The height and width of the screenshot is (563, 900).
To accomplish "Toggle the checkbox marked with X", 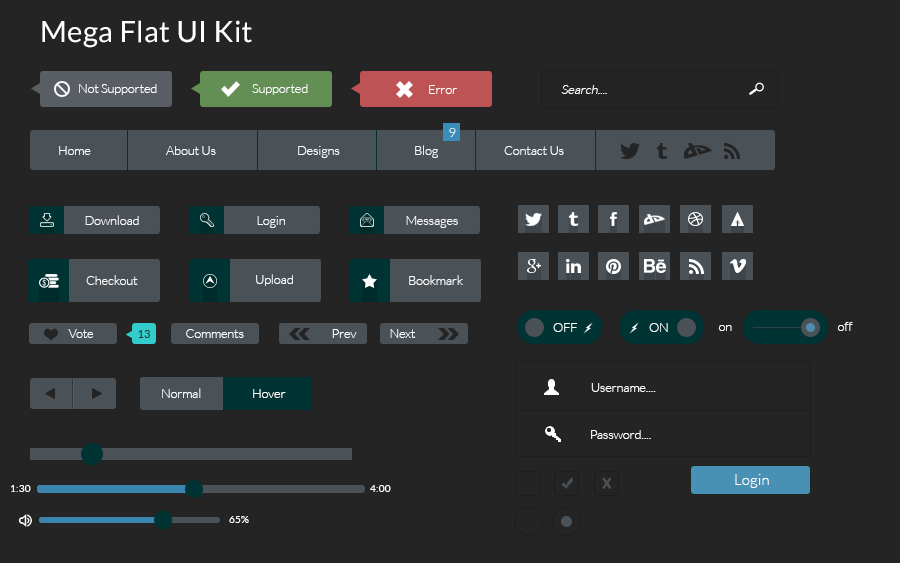I will click(x=606, y=483).
